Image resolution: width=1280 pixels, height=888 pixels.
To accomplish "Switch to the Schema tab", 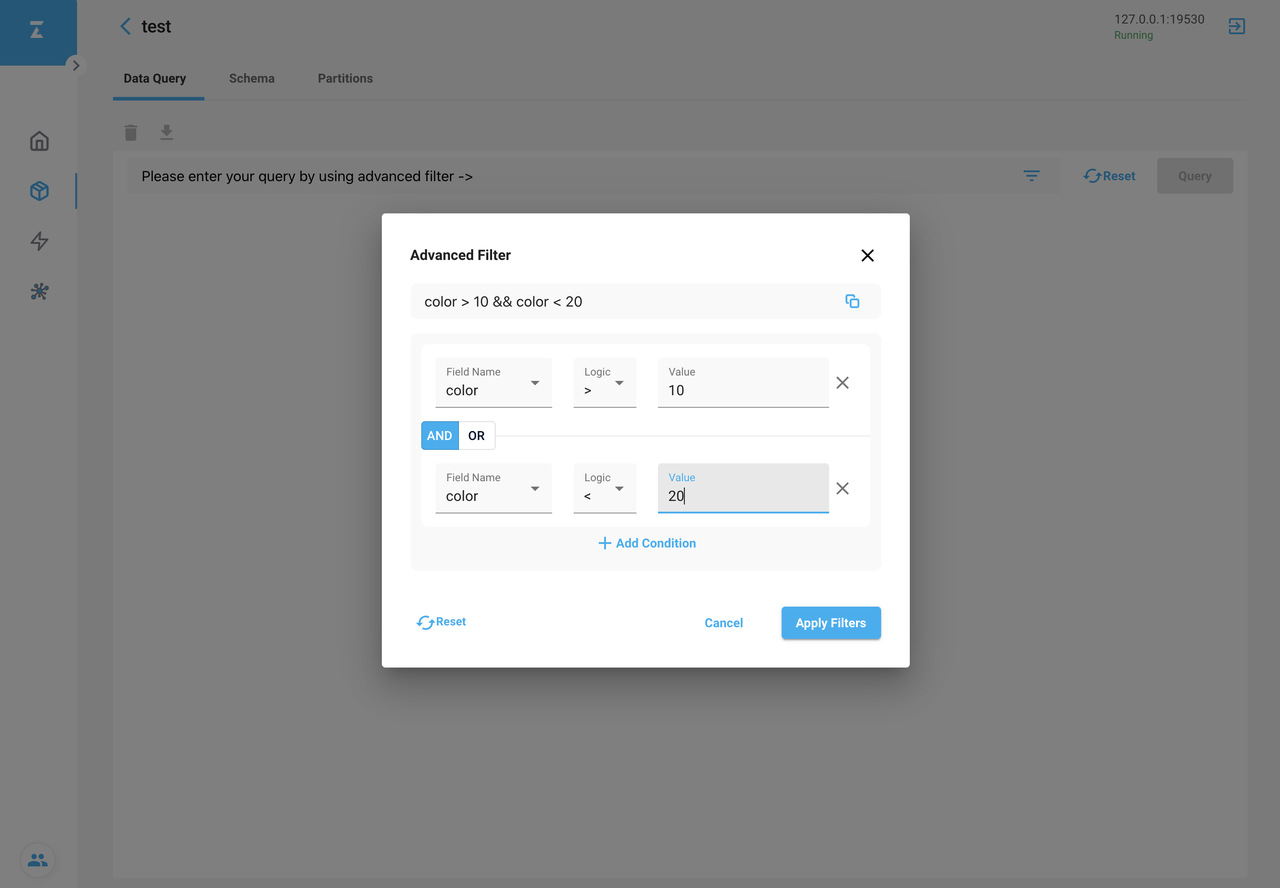I will click(251, 78).
